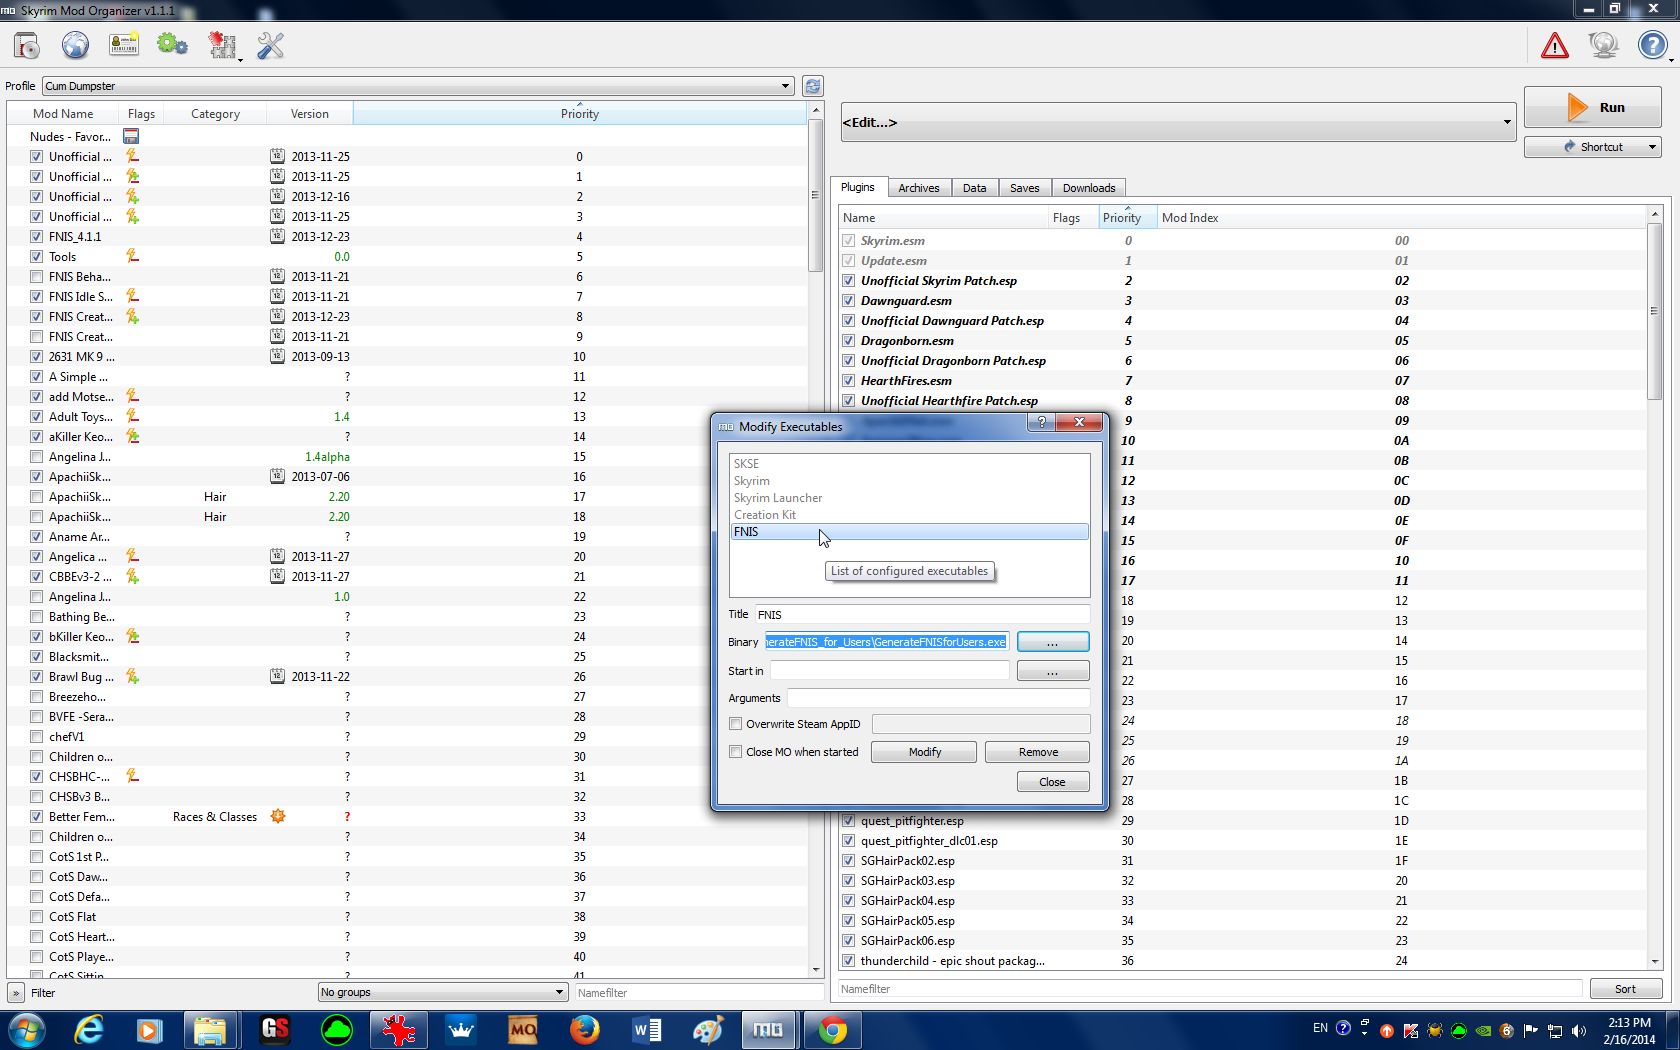The image size is (1680, 1050).
Task: Open the blue help question-mark icon
Action: [x=1652, y=46]
